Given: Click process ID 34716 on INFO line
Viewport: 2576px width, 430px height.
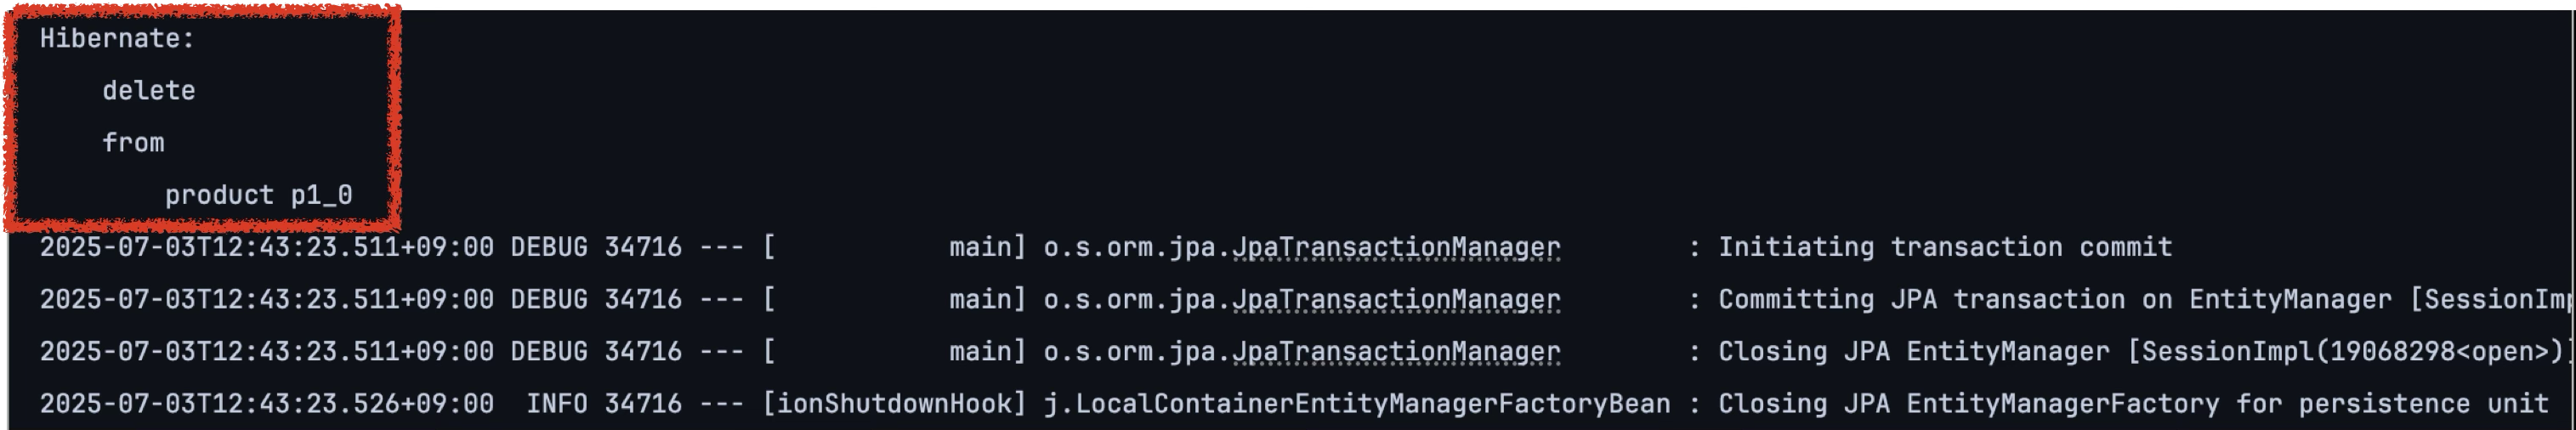Looking at the screenshot, I should 642,403.
